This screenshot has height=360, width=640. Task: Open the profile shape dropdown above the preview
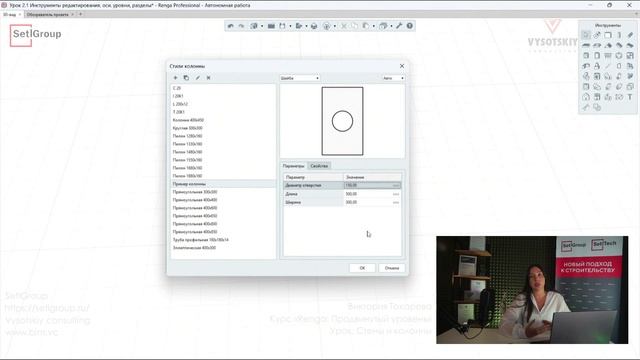click(x=300, y=78)
